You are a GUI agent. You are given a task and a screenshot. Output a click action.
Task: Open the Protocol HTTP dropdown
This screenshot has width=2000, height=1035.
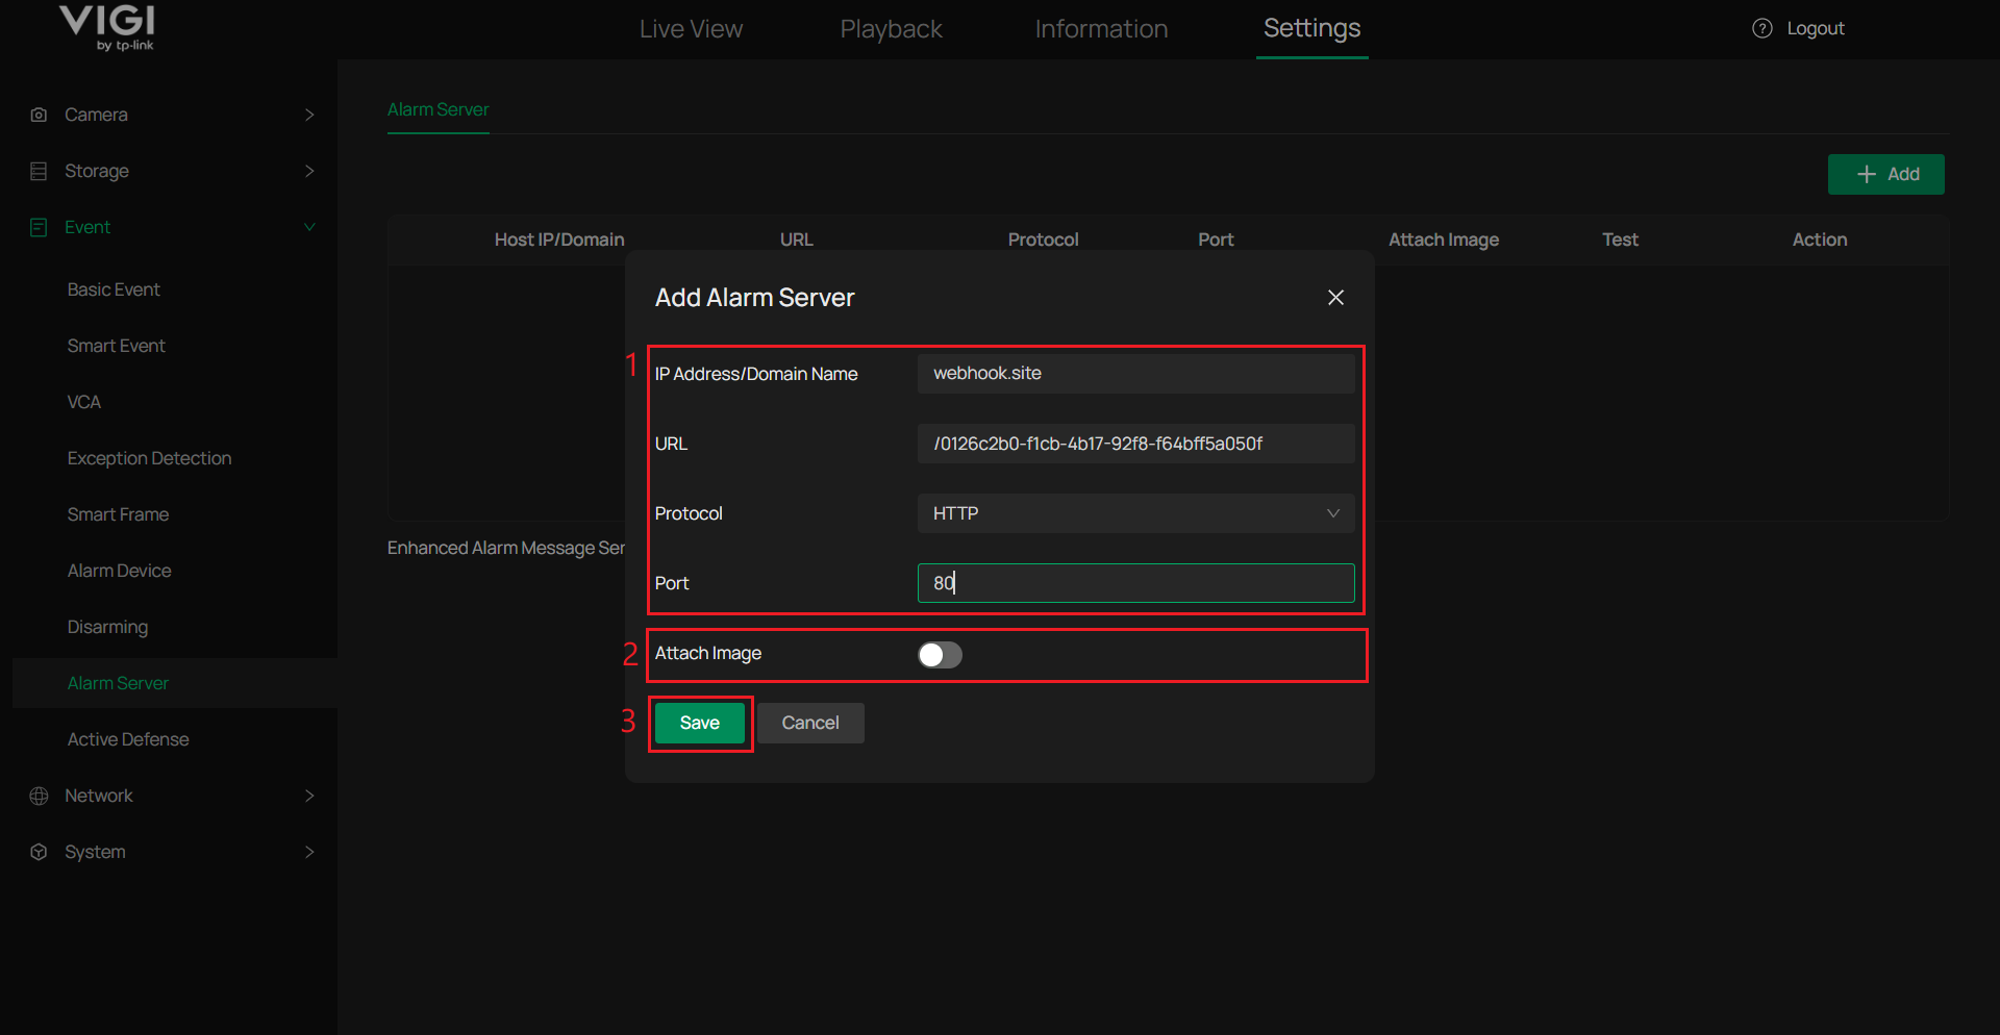pyautogui.click(x=1136, y=513)
